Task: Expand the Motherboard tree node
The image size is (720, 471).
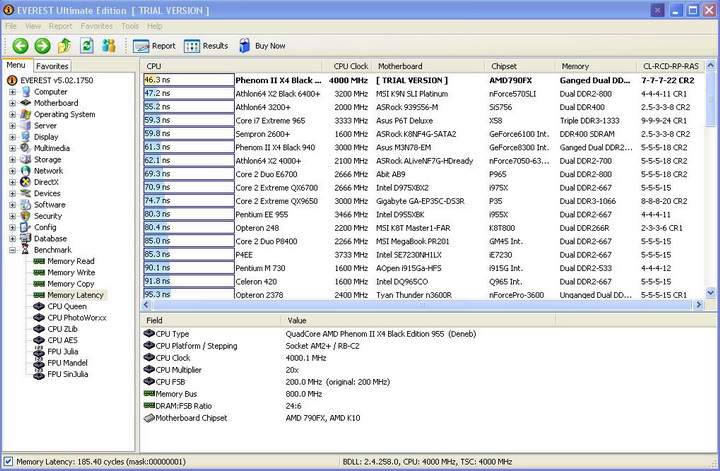Action: pyautogui.click(x=12, y=103)
